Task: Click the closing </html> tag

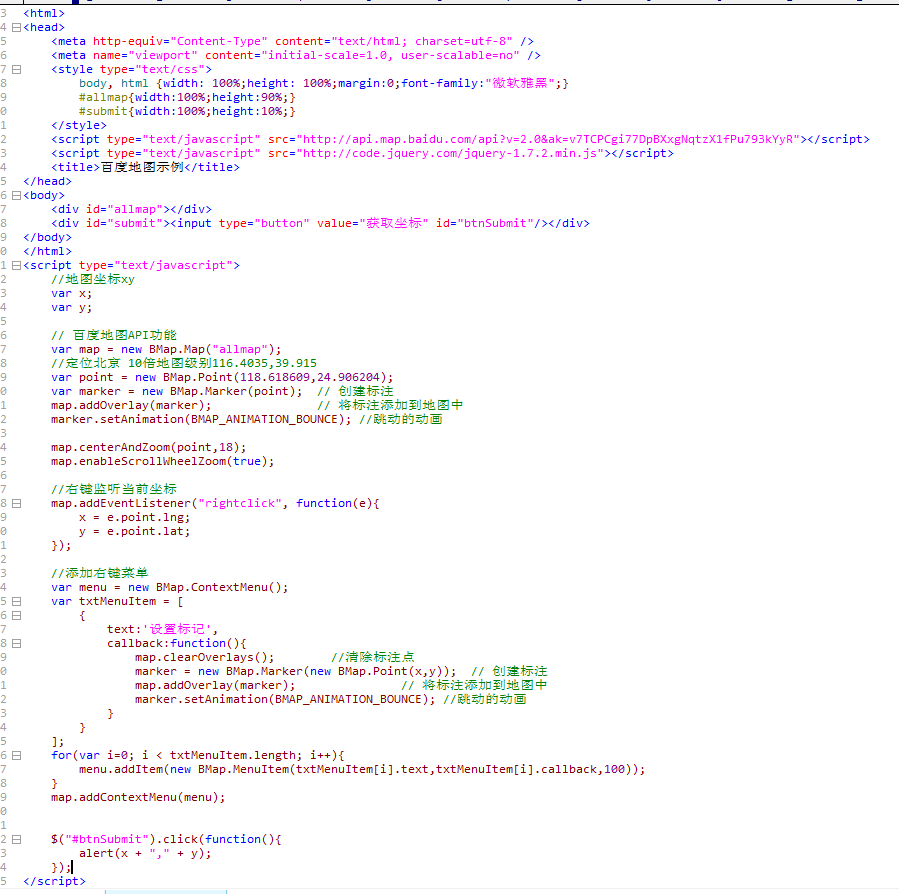Action: [48, 251]
